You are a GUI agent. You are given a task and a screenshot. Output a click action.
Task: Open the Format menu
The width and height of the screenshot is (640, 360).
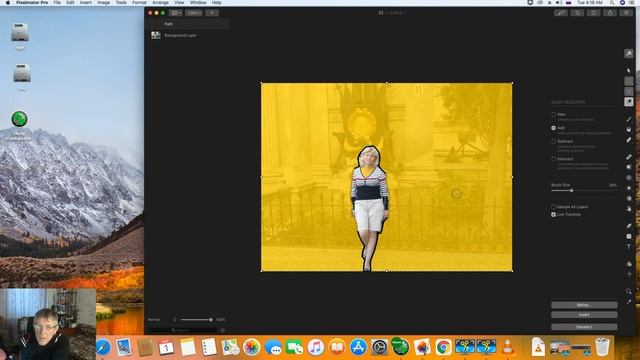pos(139,2)
